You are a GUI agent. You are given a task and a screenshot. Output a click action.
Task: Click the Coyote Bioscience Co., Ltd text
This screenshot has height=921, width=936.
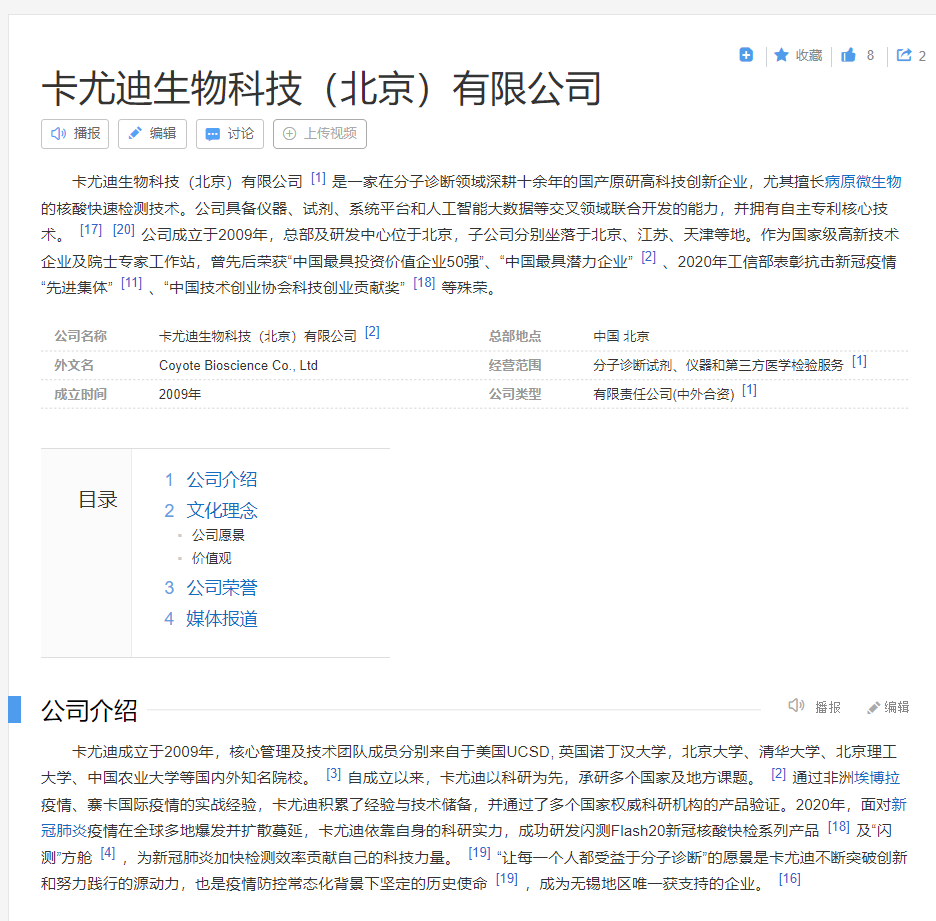pyautogui.click(x=238, y=366)
